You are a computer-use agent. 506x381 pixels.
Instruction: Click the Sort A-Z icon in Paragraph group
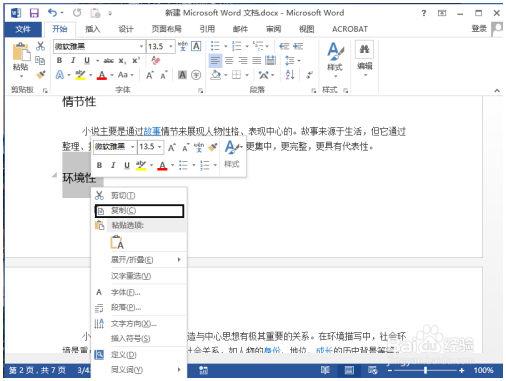pos(290,75)
